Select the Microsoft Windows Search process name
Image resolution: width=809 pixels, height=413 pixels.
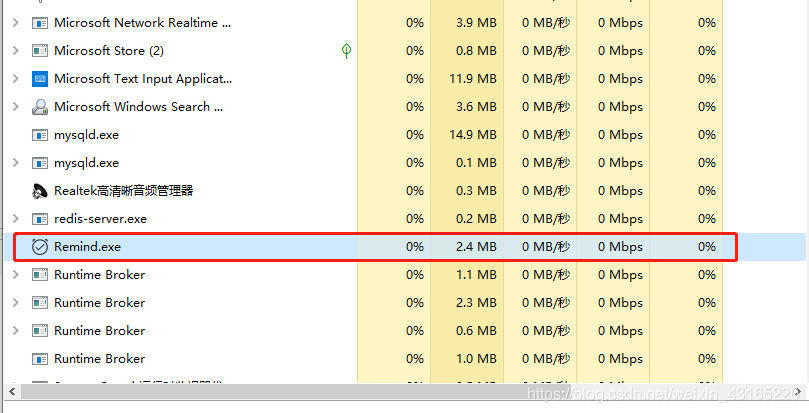[138, 107]
